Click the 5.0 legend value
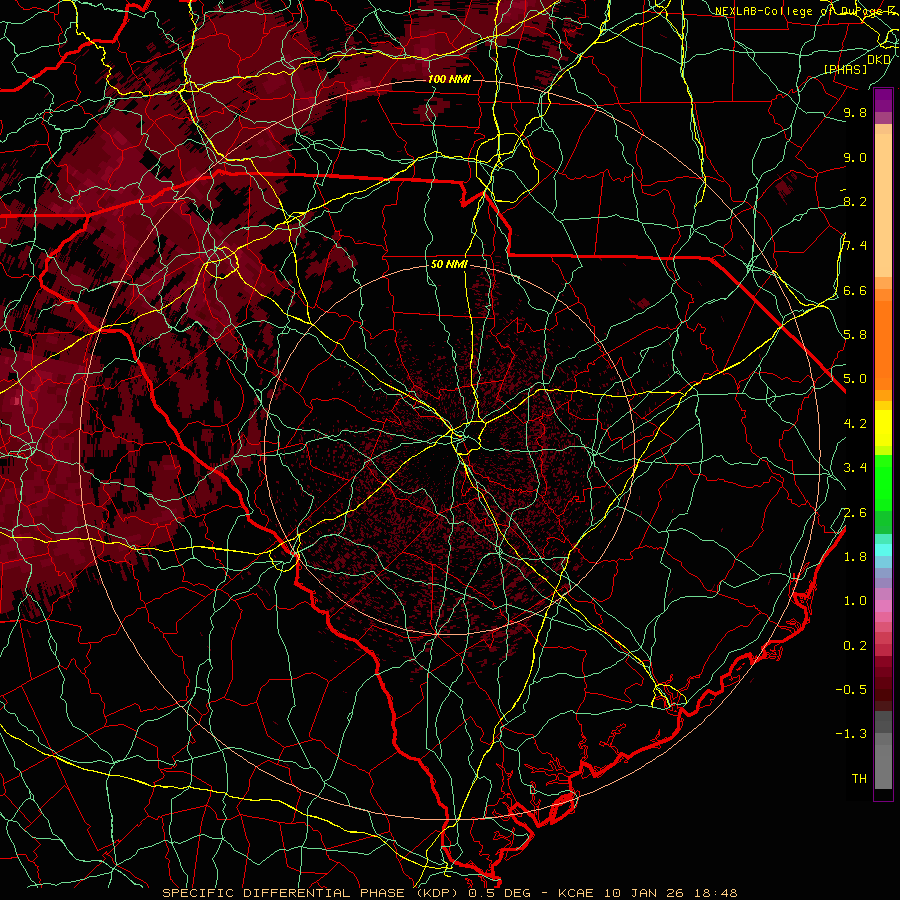The width and height of the screenshot is (900, 900). (x=855, y=379)
